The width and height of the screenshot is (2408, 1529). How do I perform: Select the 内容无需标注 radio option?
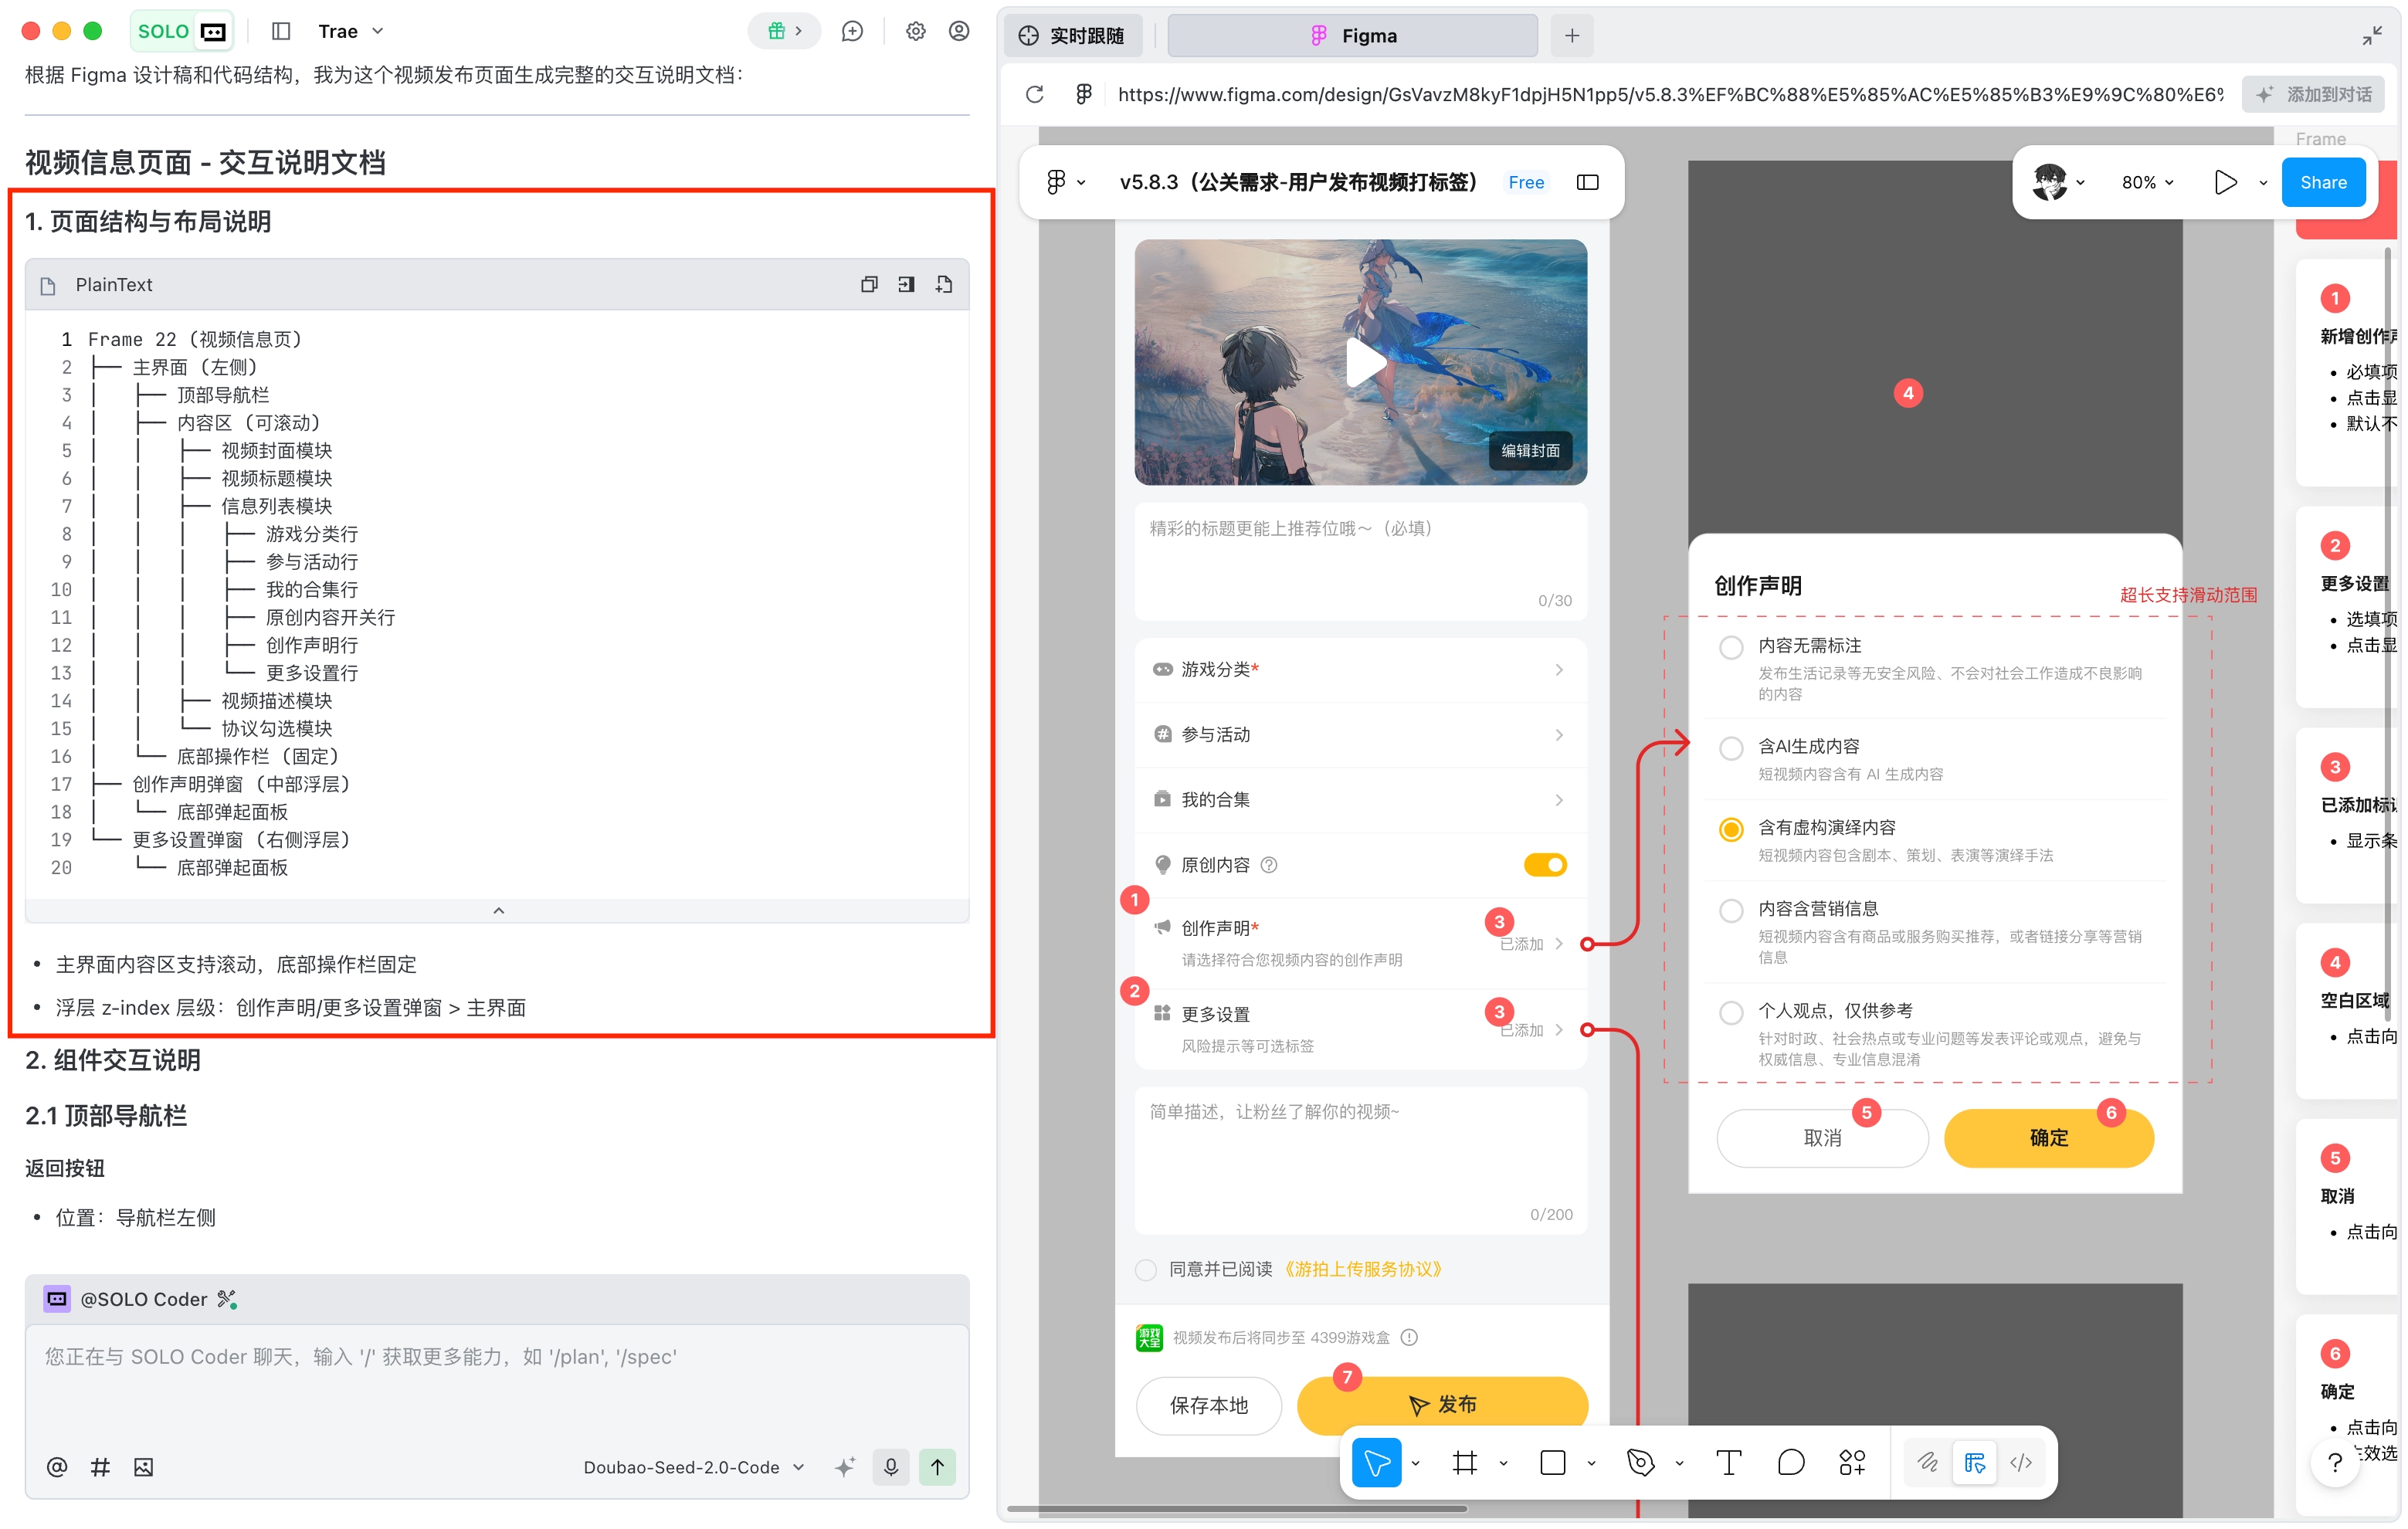pyautogui.click(x=1731, y=647)
